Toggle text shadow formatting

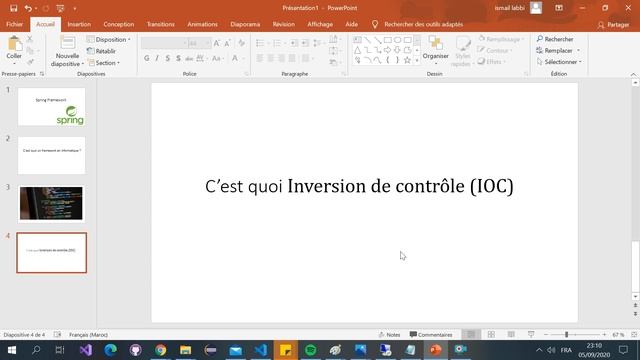[x=178, y=59]
